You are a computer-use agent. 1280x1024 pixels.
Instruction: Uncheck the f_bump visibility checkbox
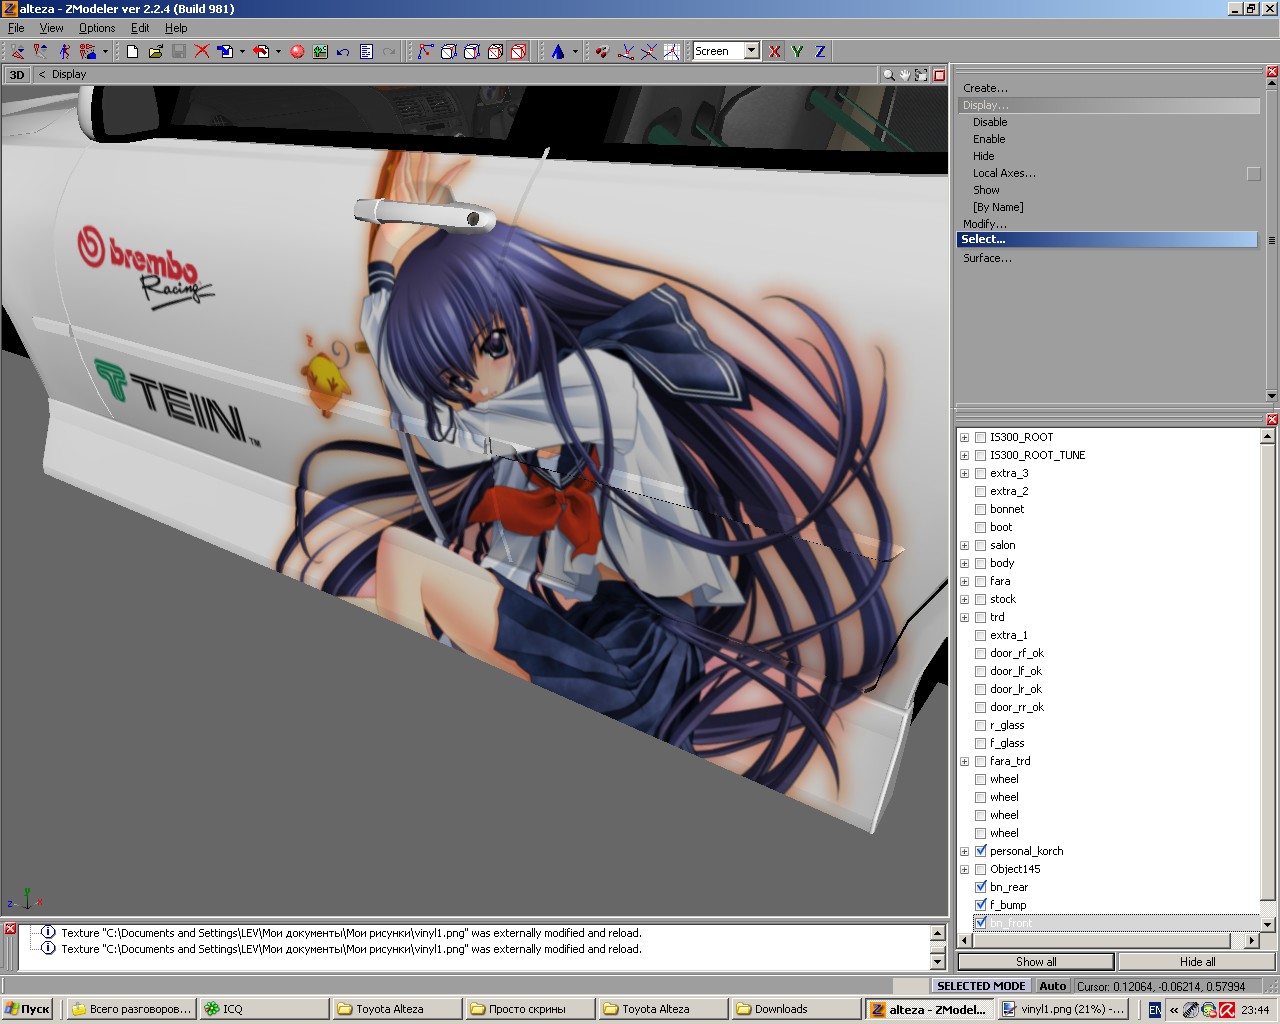(x=981, y=905)
